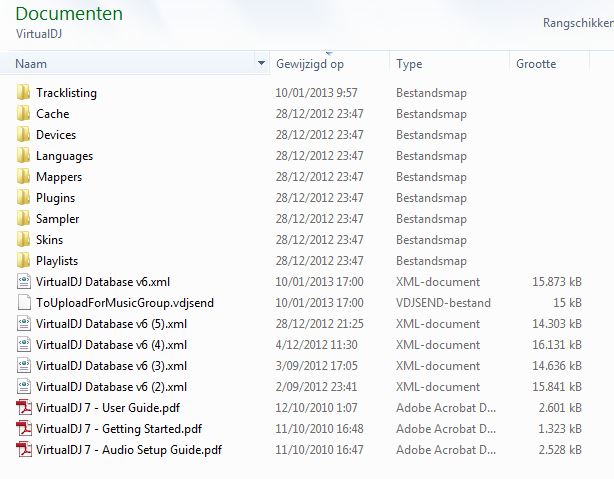Click the PDF icon of User Guide.pdf
This screenshot has height=479, width=614.
point(24,408)
